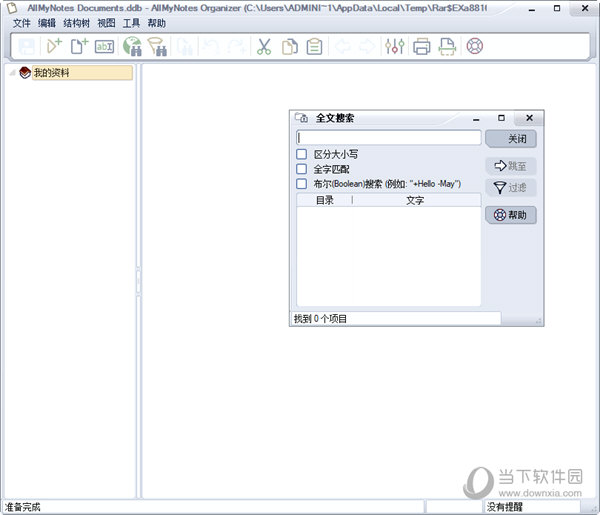Click the 文字 column header

416,200
